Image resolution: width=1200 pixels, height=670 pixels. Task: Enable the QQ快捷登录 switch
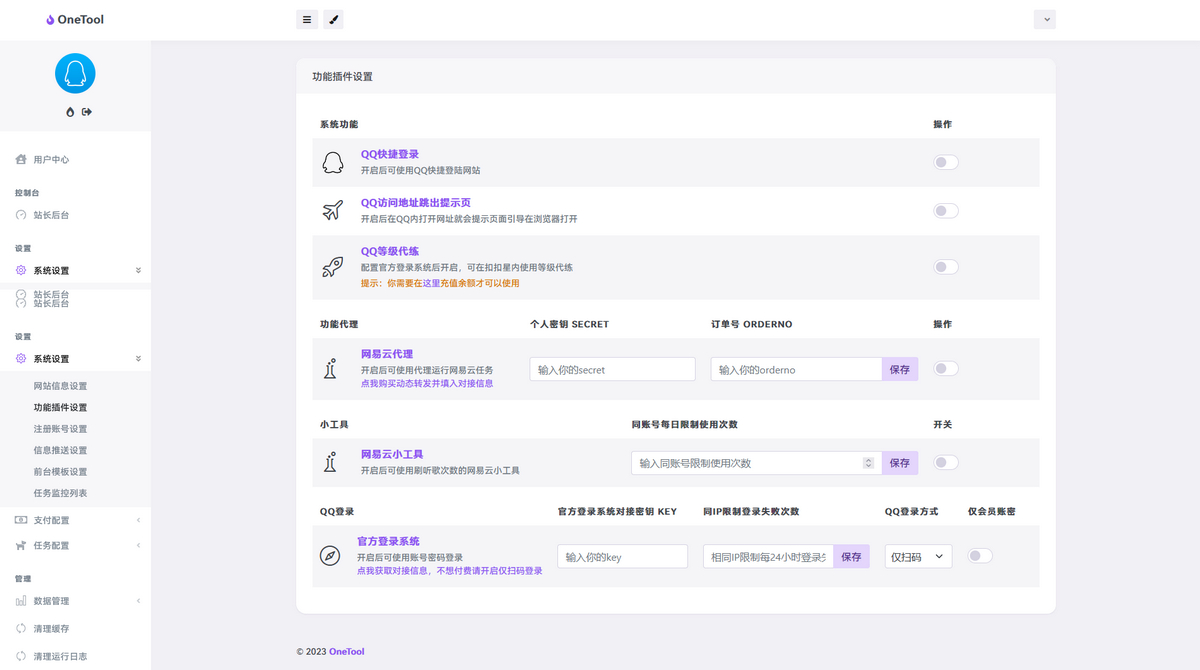[946, 162]
